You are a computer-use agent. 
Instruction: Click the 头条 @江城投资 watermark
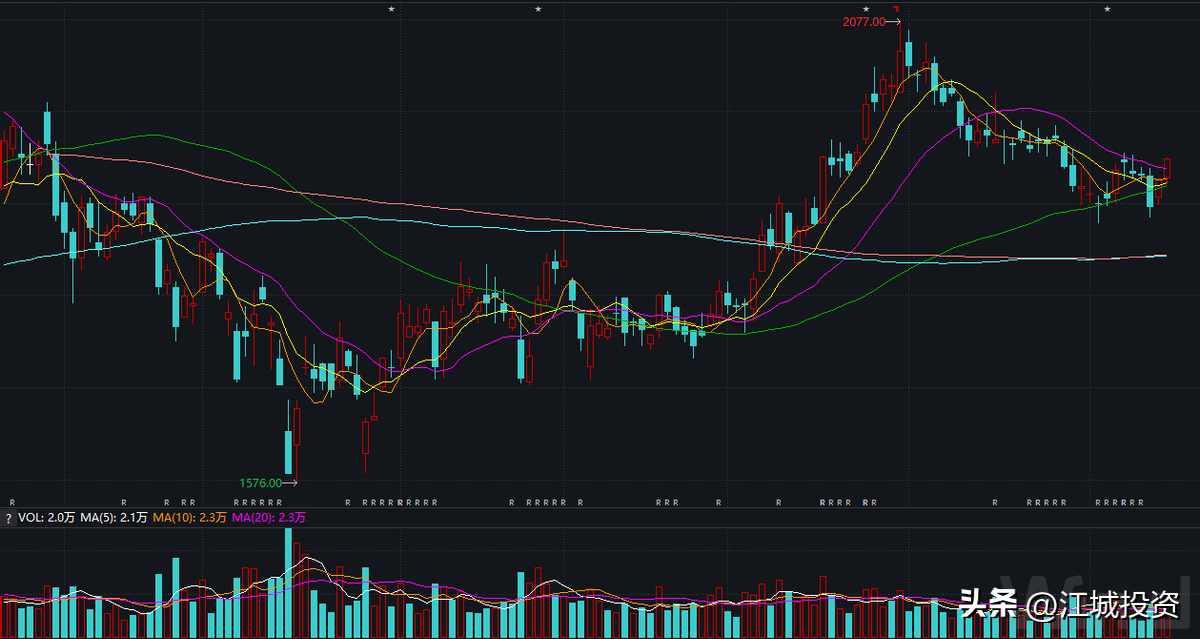click(1067, 603)
